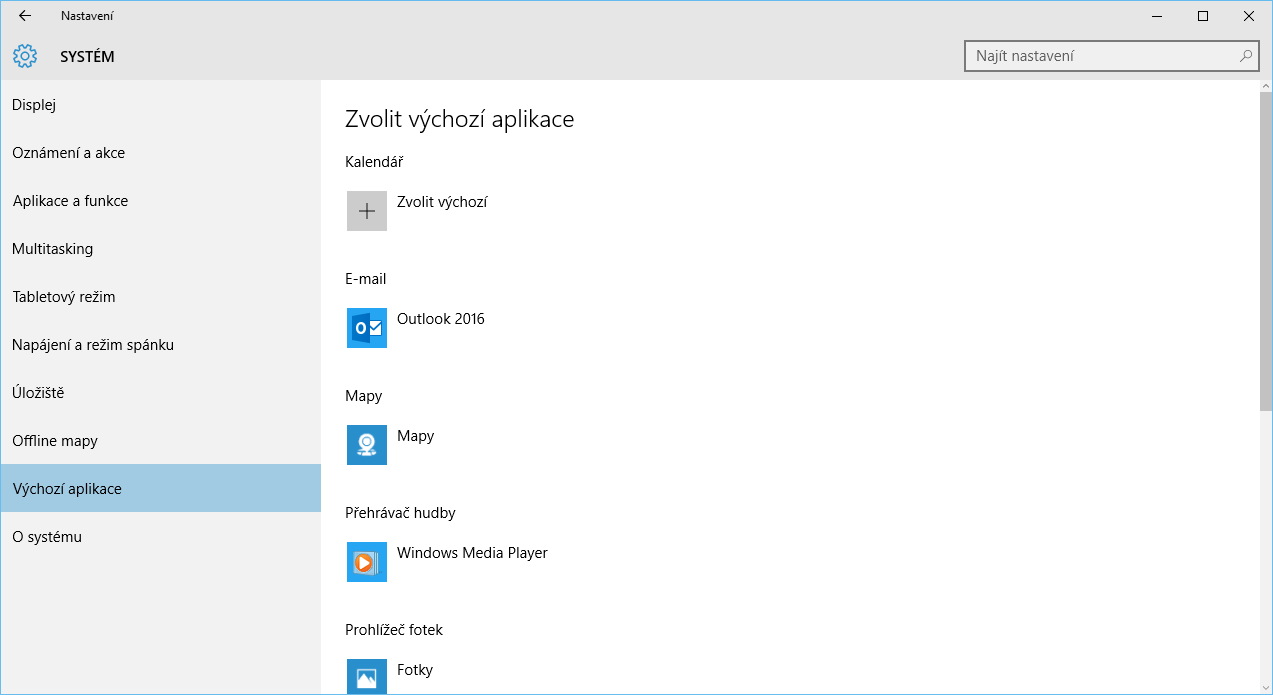Click the Windows Media Player icon
The width and height of the screenshot is (1273, 695).
pos(366,562)
